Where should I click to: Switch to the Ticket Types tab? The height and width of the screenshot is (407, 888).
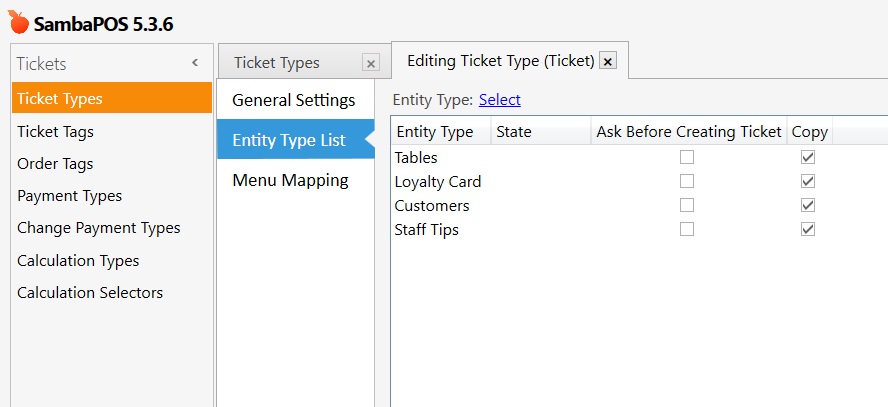[277, 63]
